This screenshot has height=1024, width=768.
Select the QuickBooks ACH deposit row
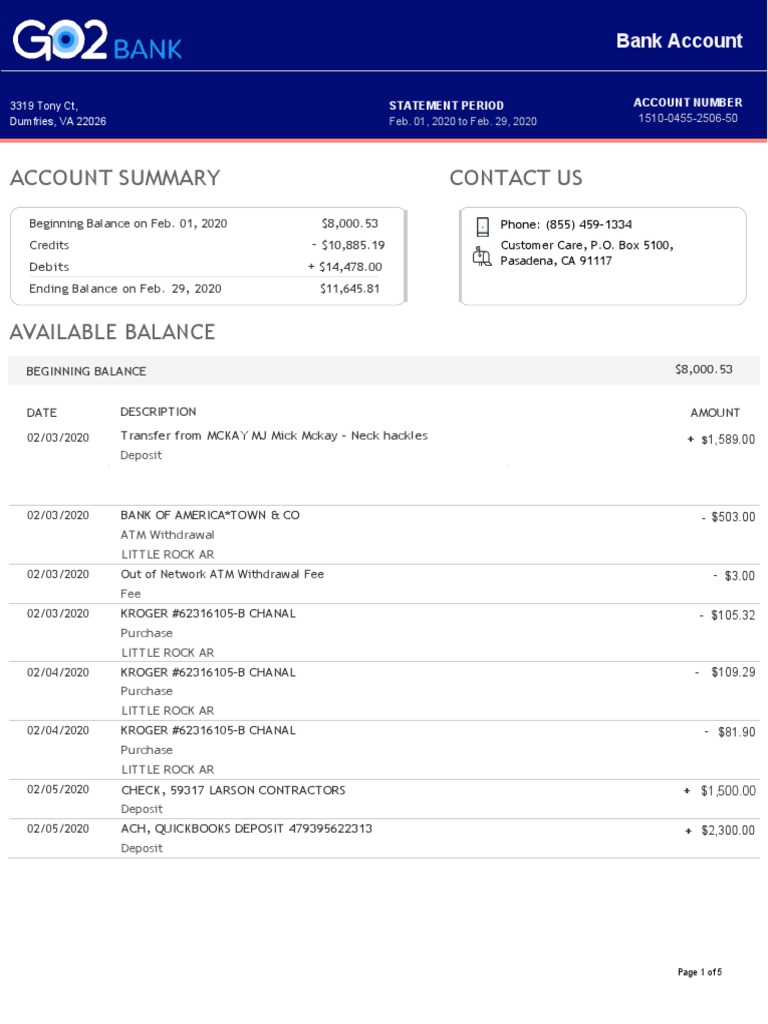click(x=246, y=829)
